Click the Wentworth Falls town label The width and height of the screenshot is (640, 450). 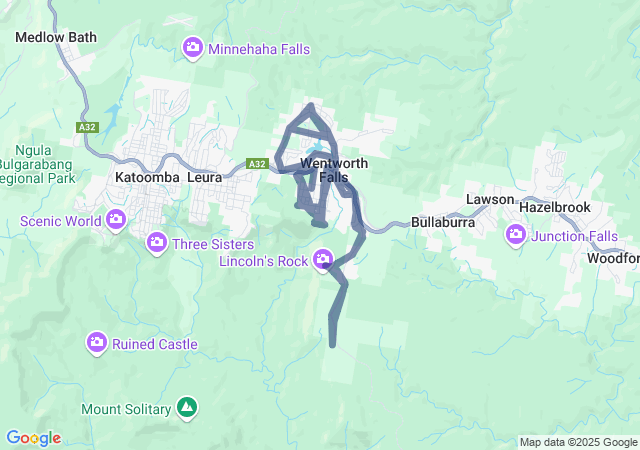click(x=334, y=170)
